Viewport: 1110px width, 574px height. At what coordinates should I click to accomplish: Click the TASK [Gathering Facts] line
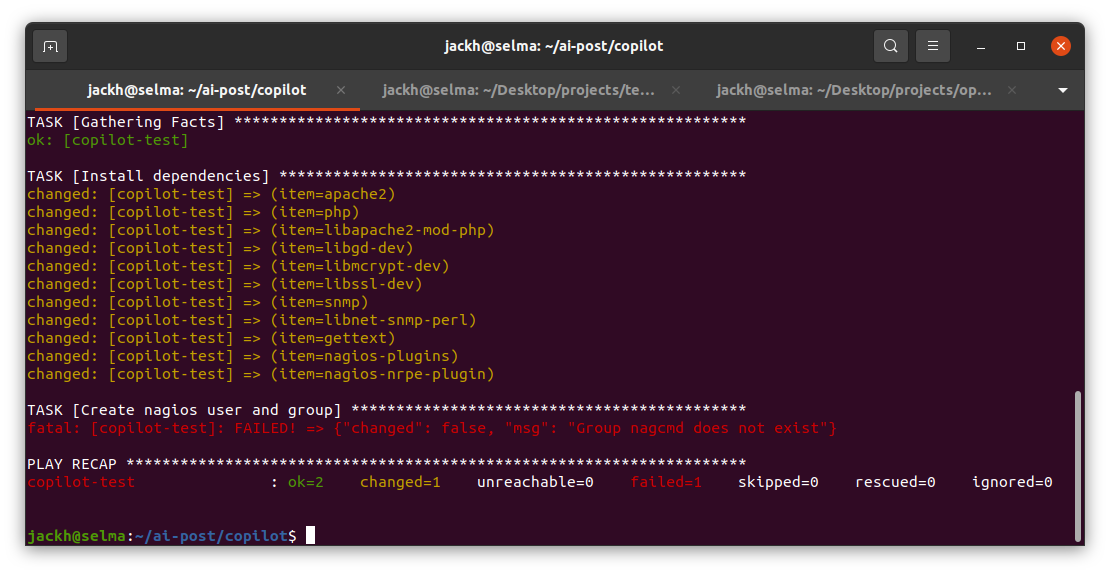[x=387, y=122]
